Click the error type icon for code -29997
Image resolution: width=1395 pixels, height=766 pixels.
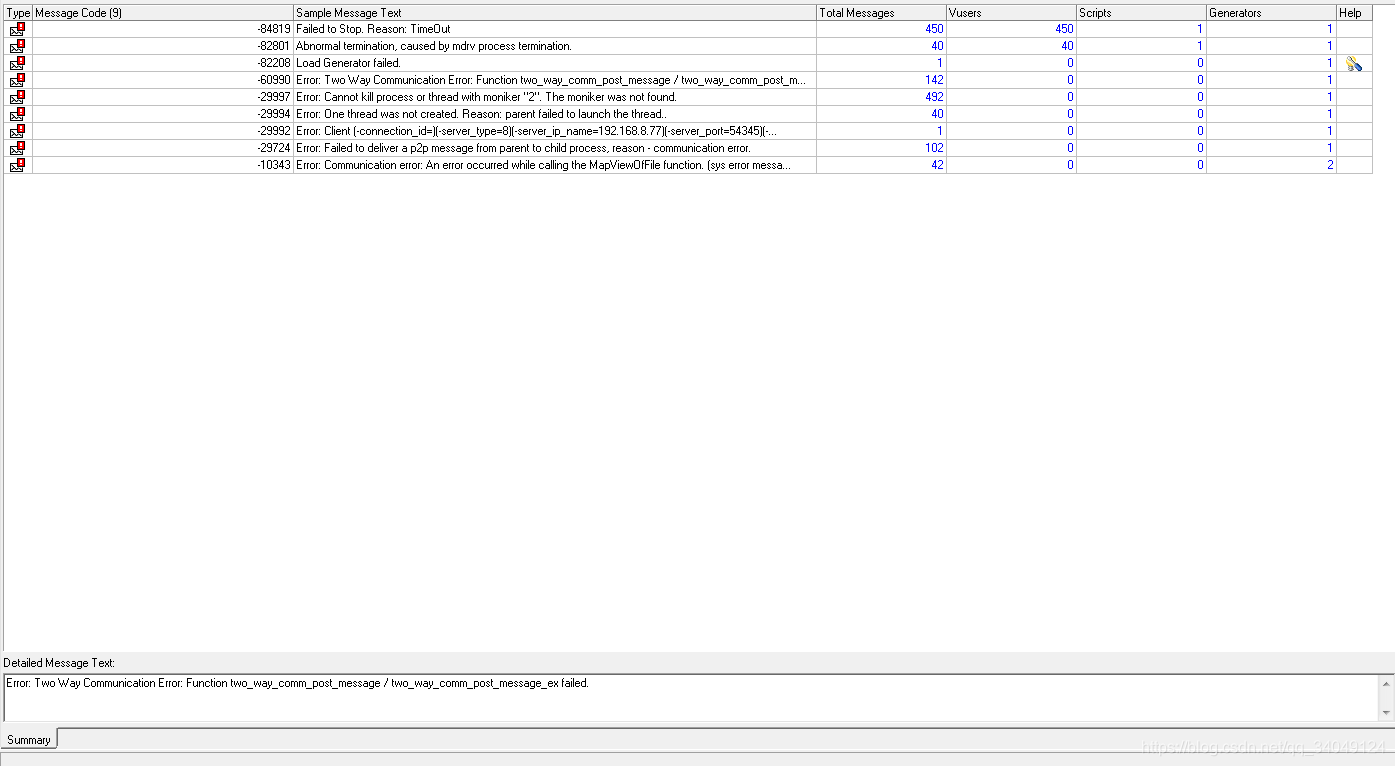(x=17, y=97)
